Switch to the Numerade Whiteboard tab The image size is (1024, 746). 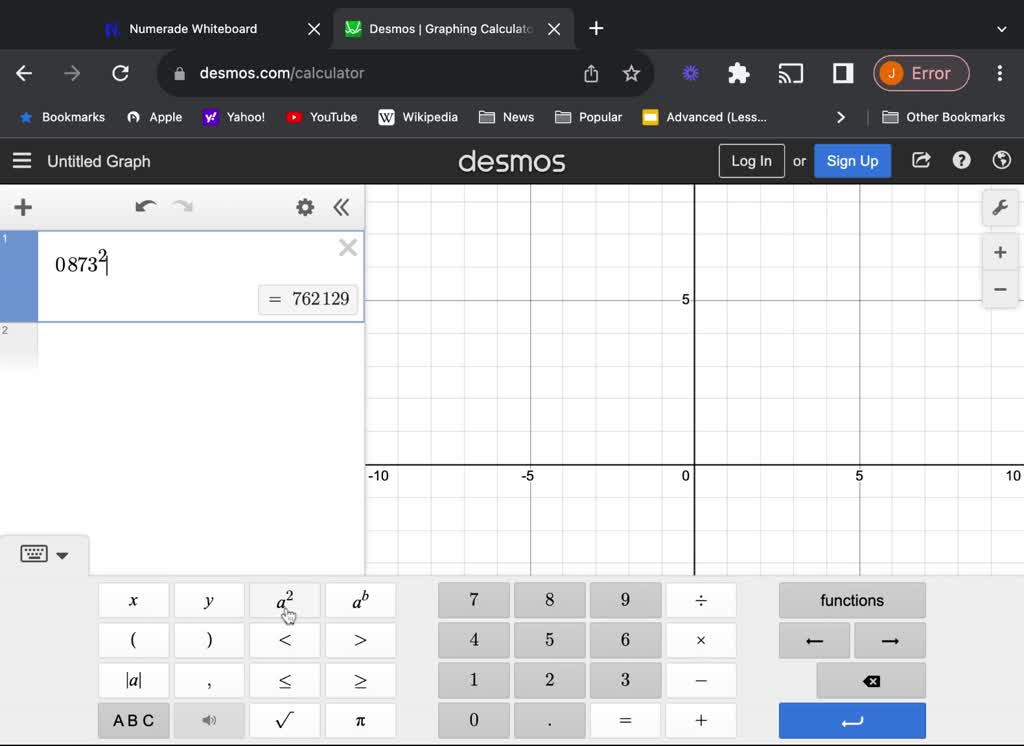[193, 29]
